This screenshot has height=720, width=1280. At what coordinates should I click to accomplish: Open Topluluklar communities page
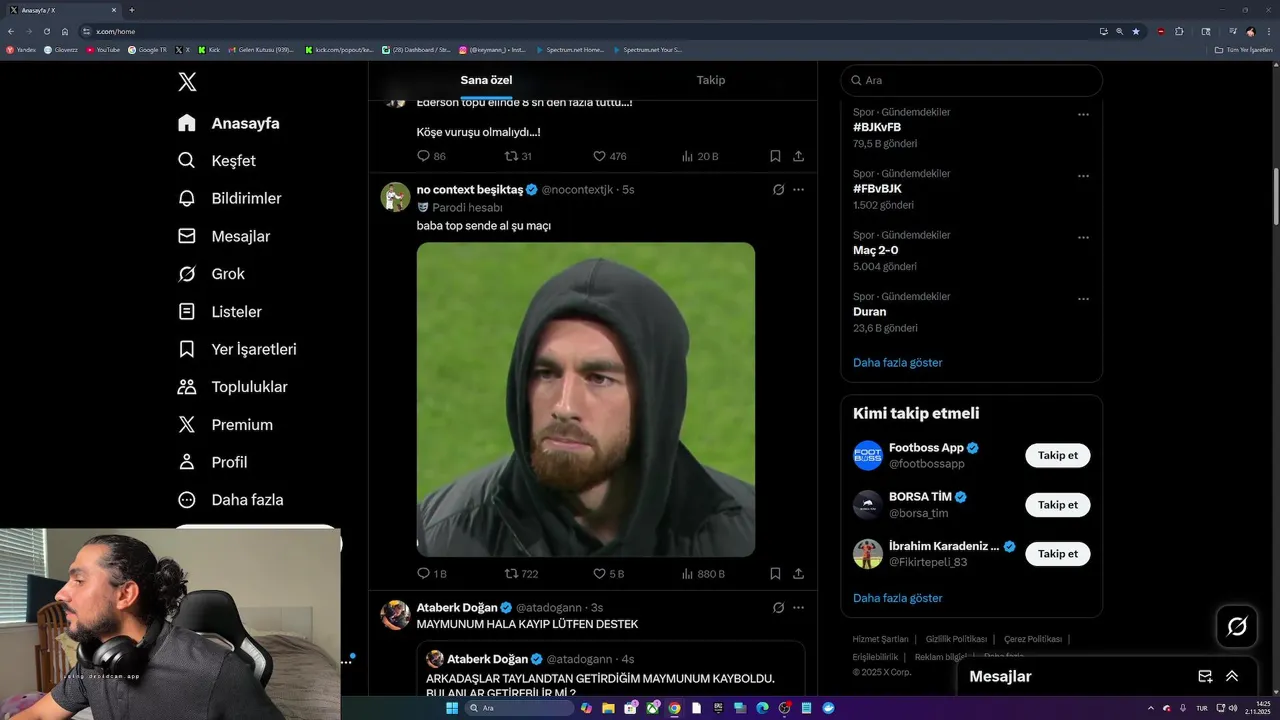[232, 387]
